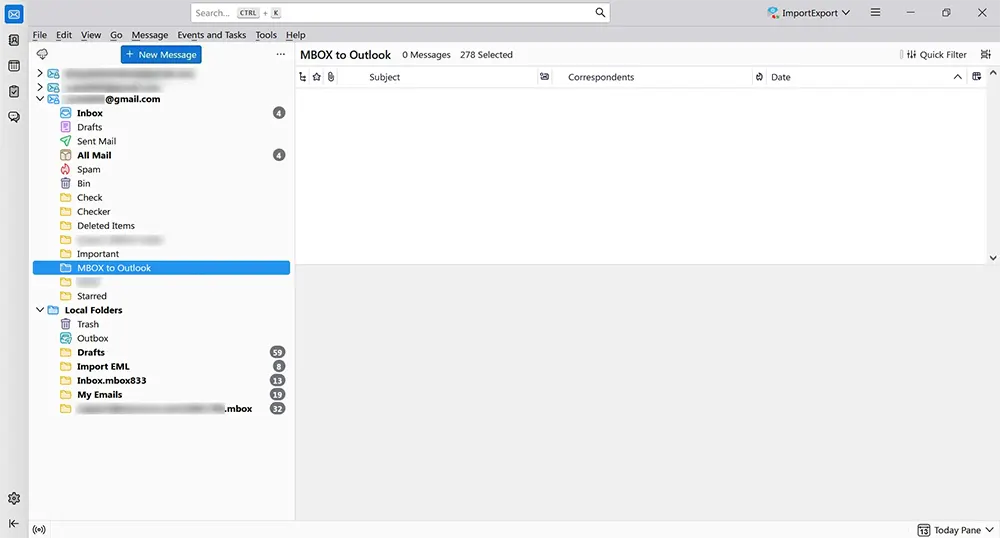Click the thread column icon
Screen dimensions: 1000x538
click(302, 77)
